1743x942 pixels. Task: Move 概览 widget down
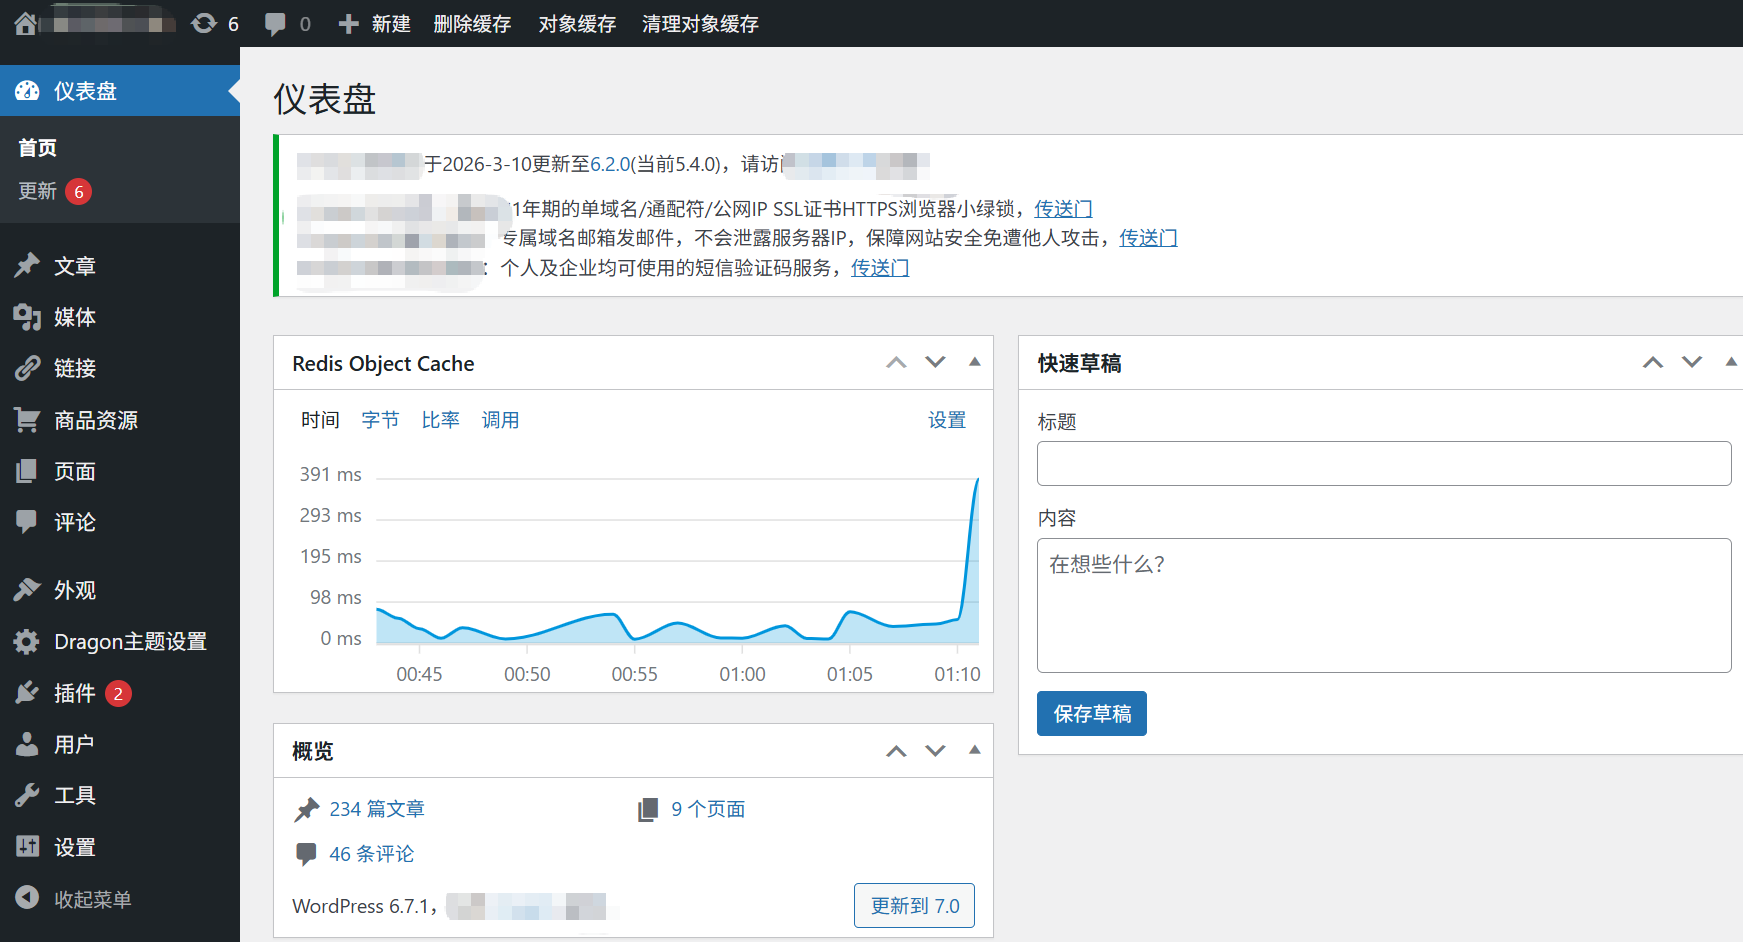point(935,750)
